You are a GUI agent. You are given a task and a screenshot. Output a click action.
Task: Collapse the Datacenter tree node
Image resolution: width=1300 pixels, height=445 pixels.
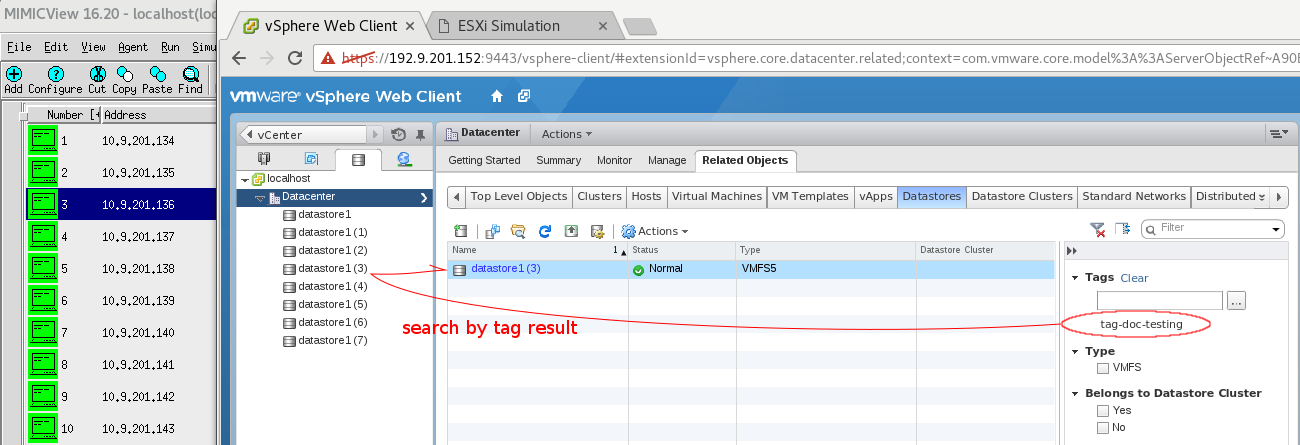coord(260,197)
